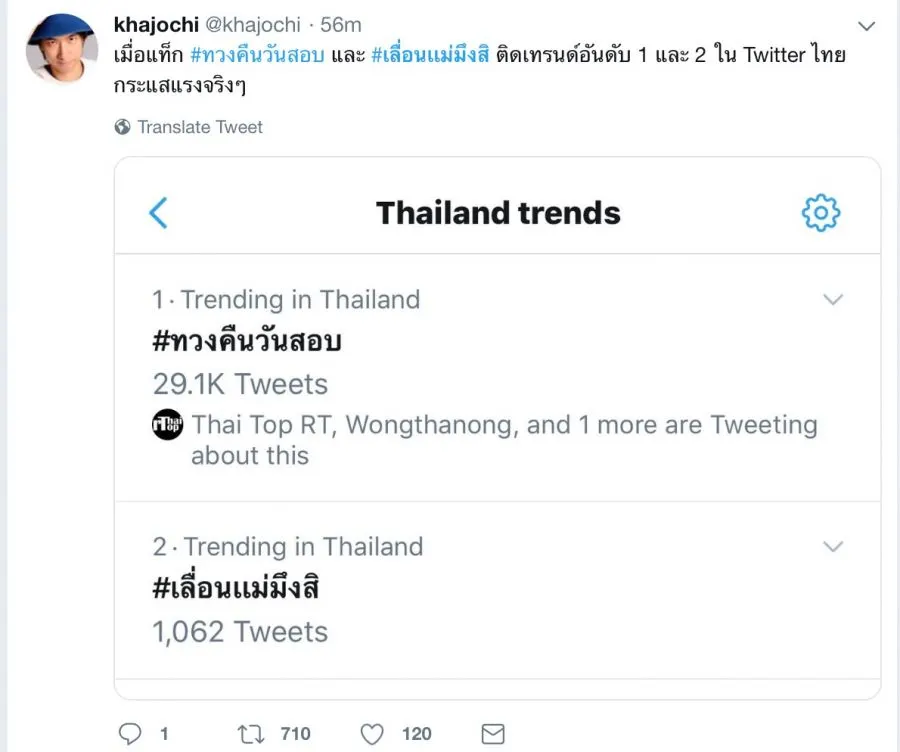The width and height of the screenshot is (900, 752).
Task: Click the Thai Top RT account icon
Action: tap(167, 425)
